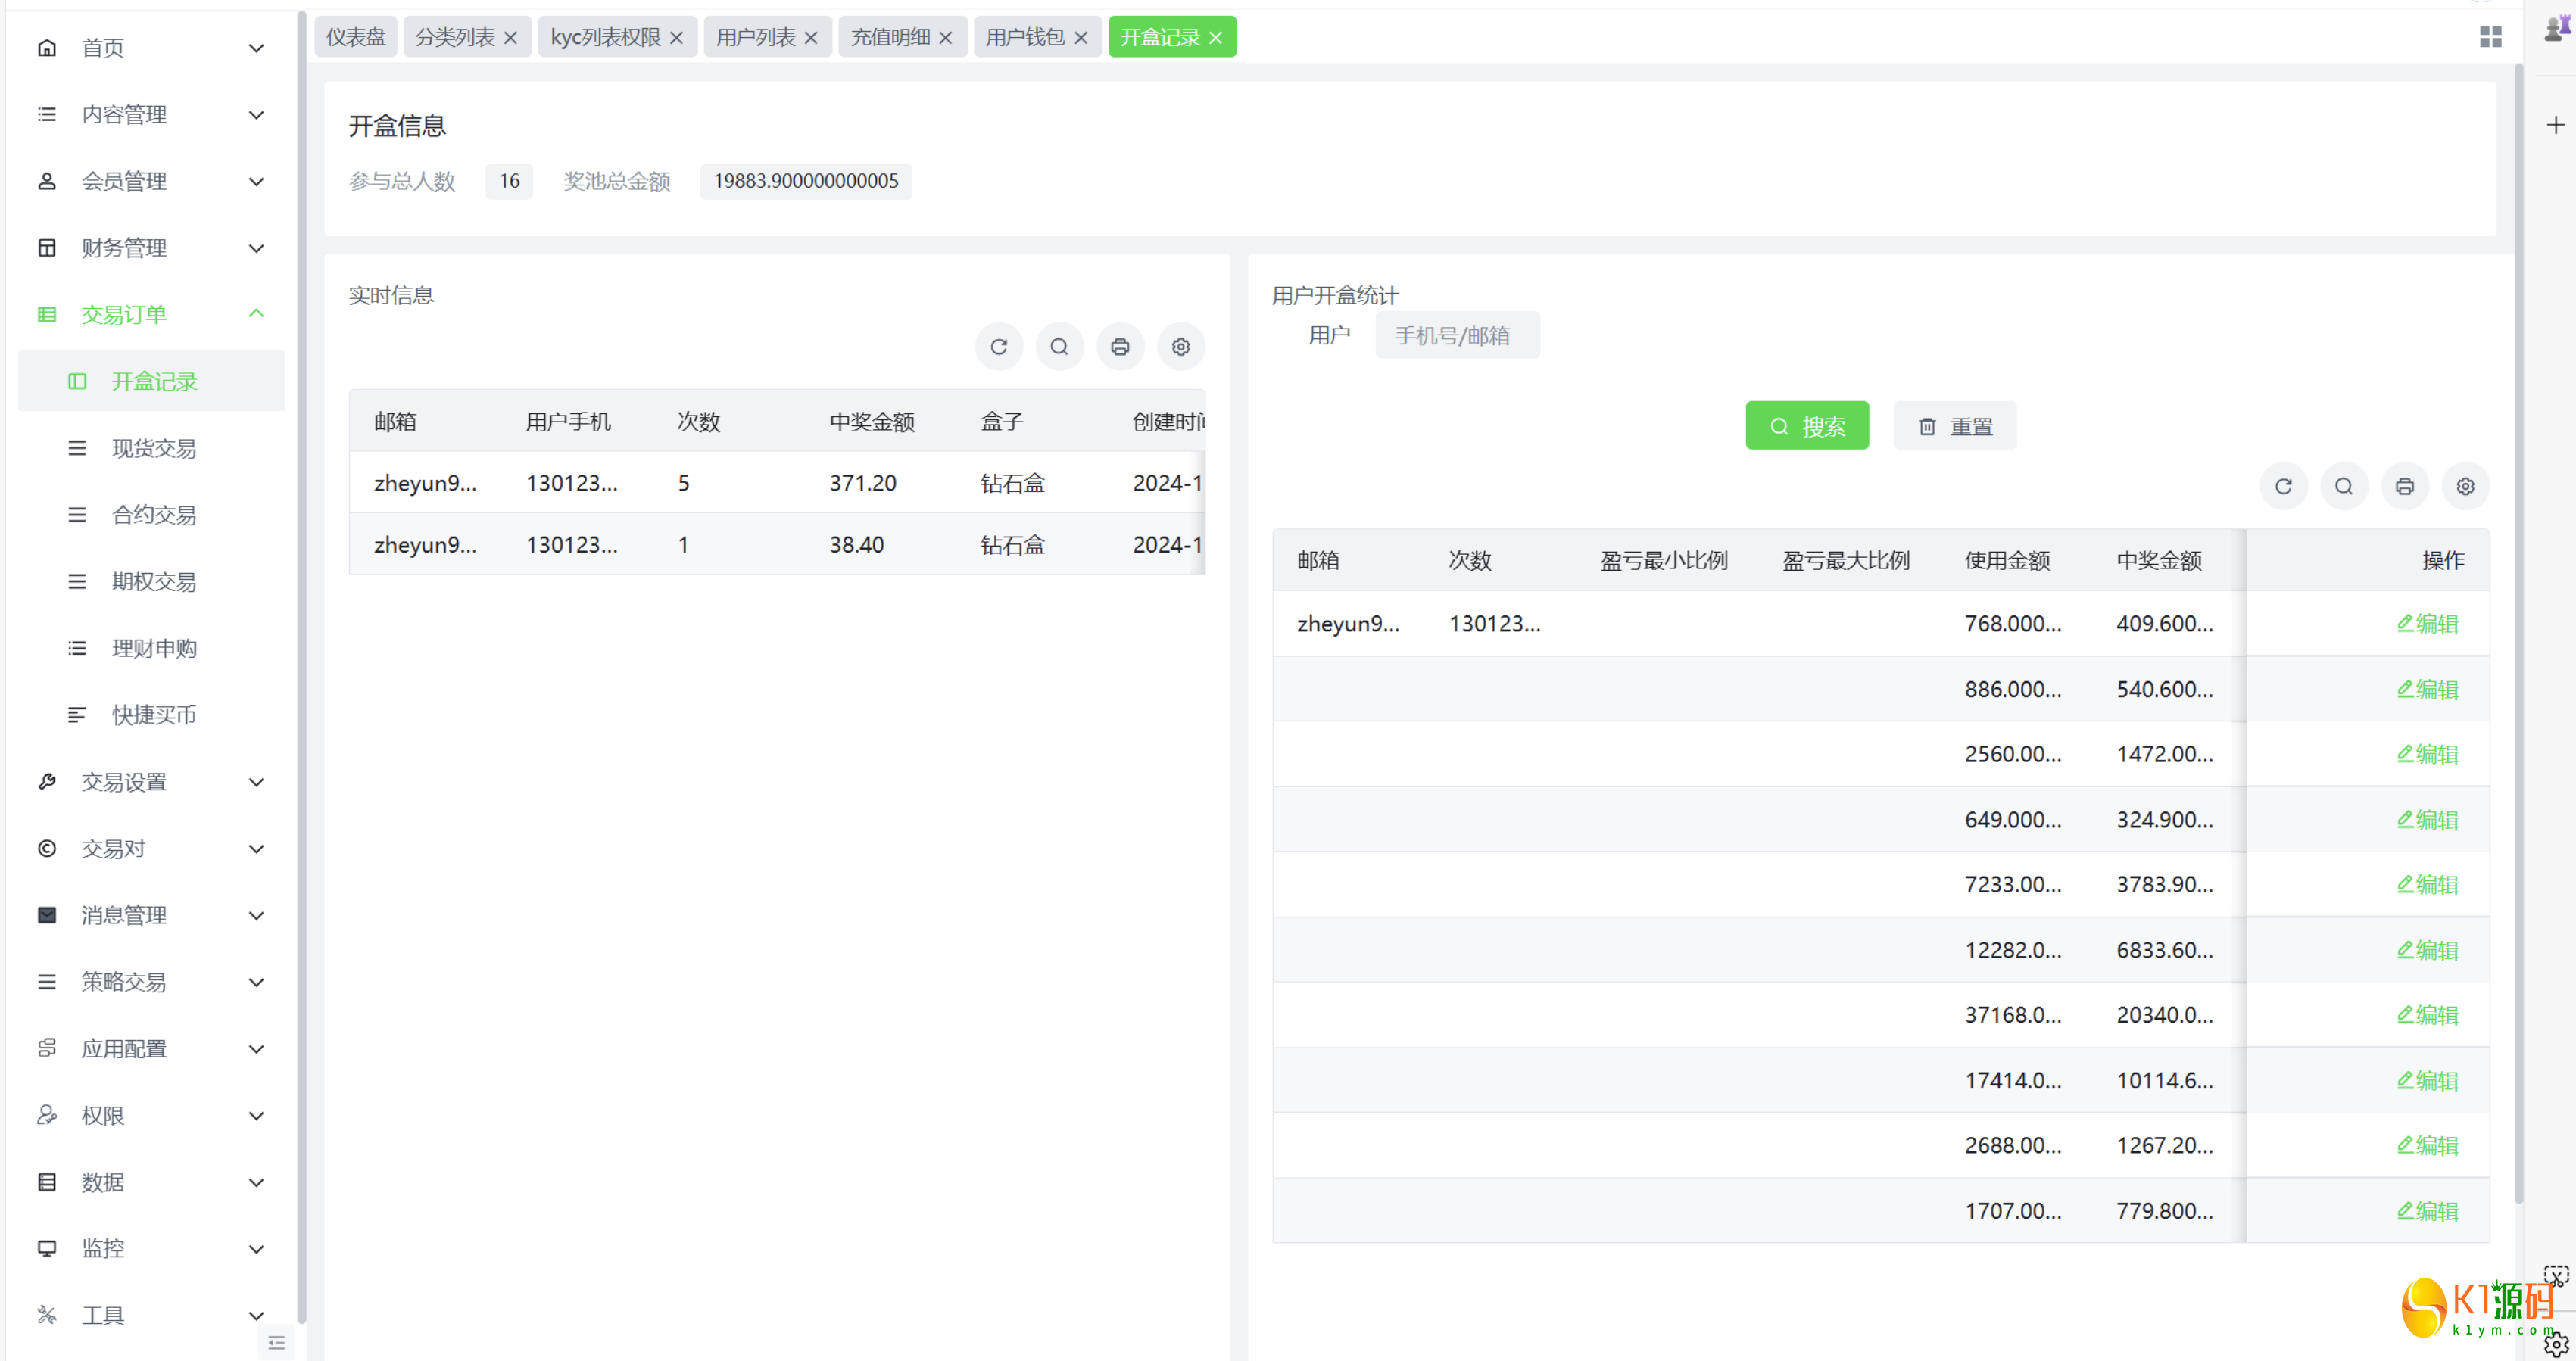Close the 用户钱包 tab
This screenshot has width=2576, height=1361.
1081,38
